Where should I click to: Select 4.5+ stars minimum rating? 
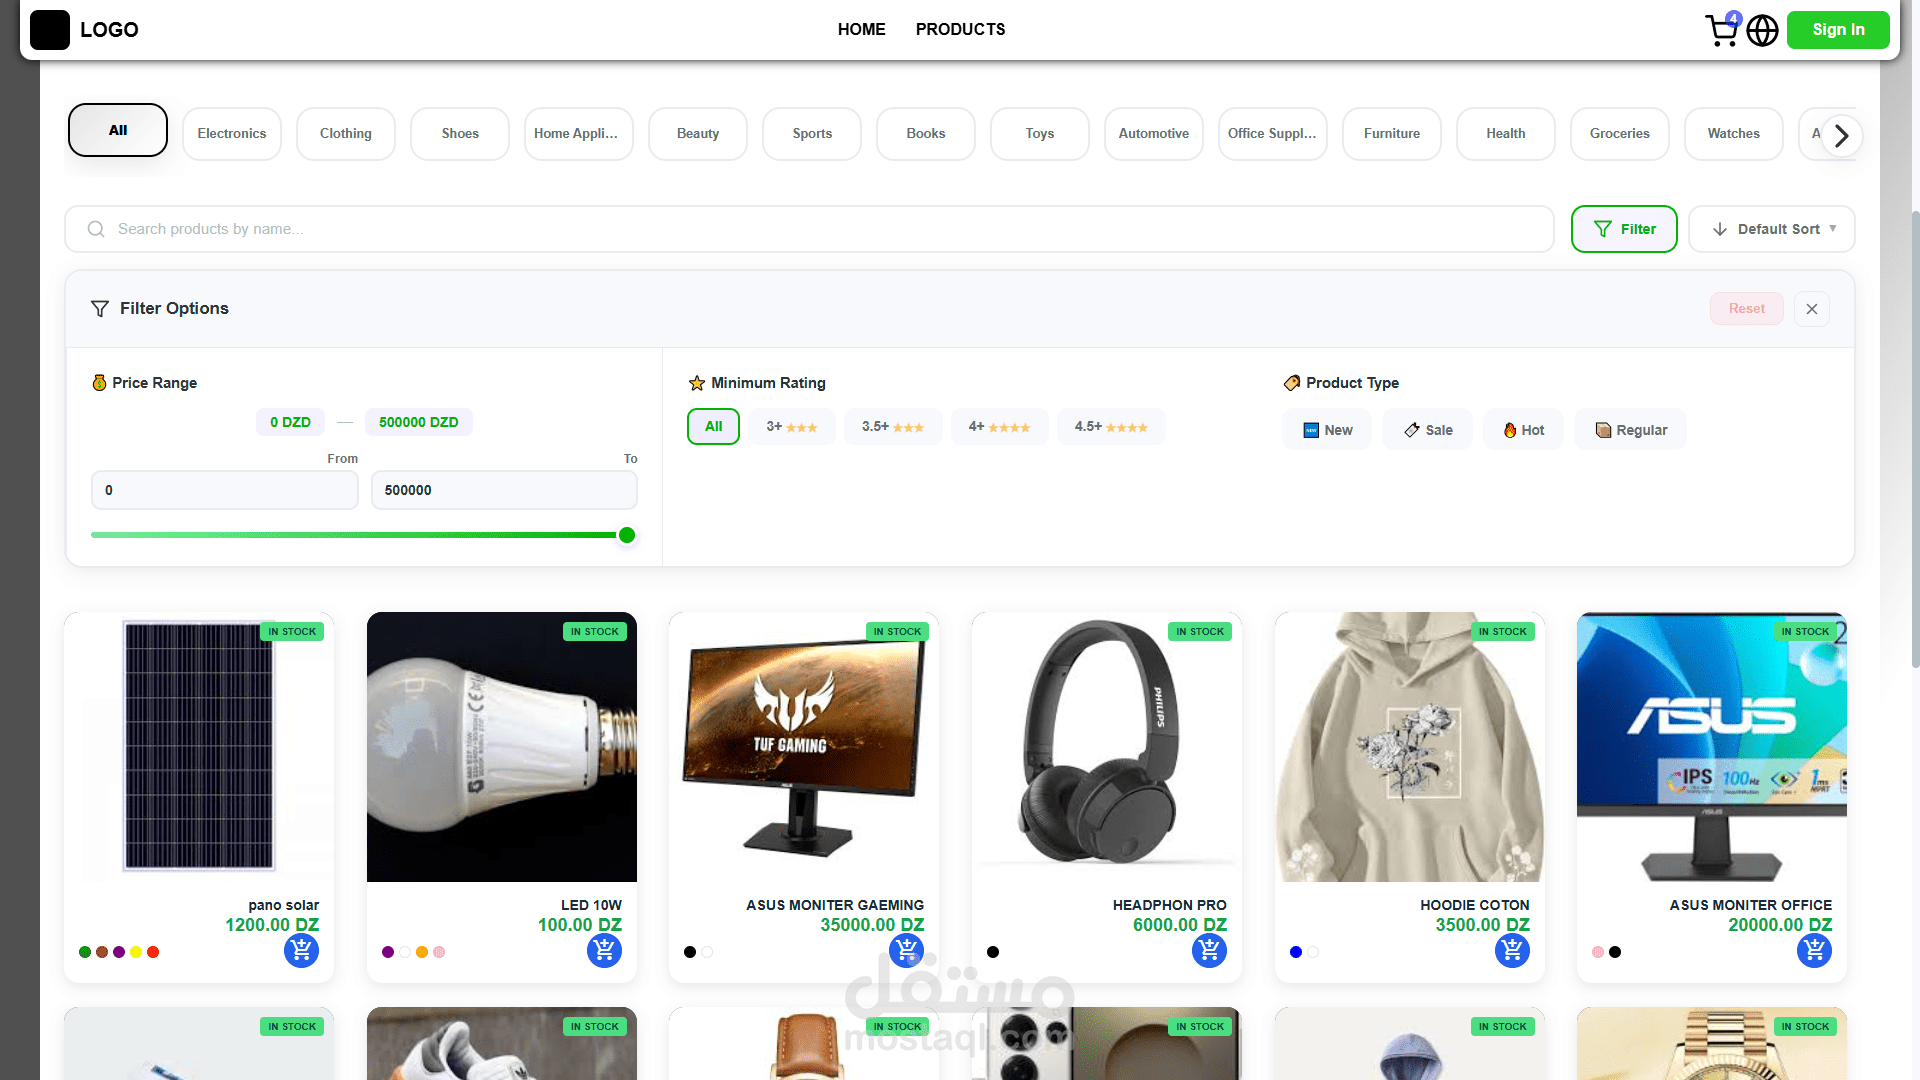pos(1111,426)
